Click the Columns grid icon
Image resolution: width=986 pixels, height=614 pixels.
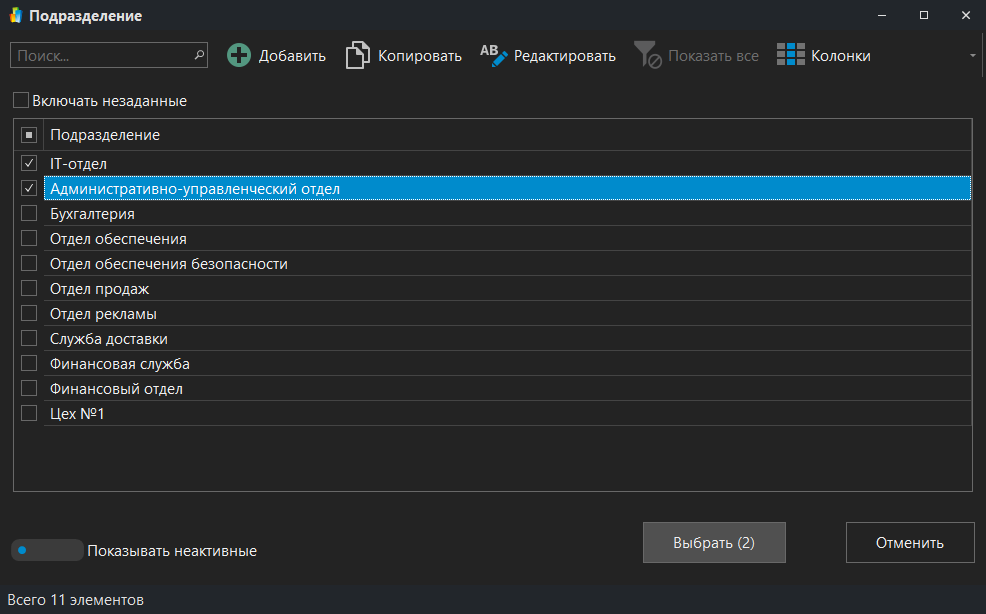click(x=791, y=56)
